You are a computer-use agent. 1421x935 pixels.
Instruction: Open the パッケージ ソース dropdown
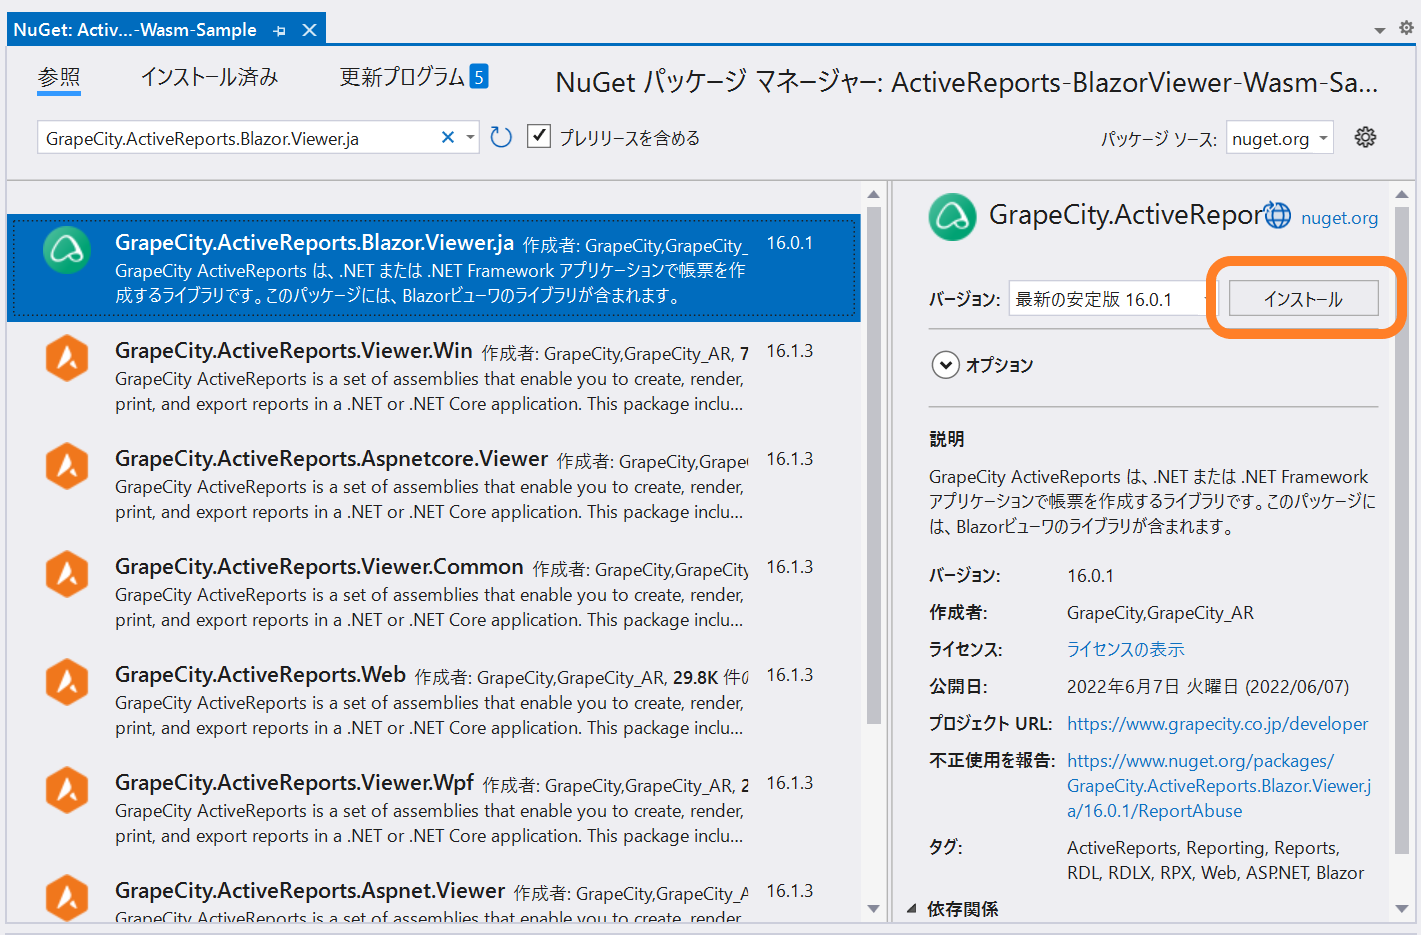(1280, 138)
